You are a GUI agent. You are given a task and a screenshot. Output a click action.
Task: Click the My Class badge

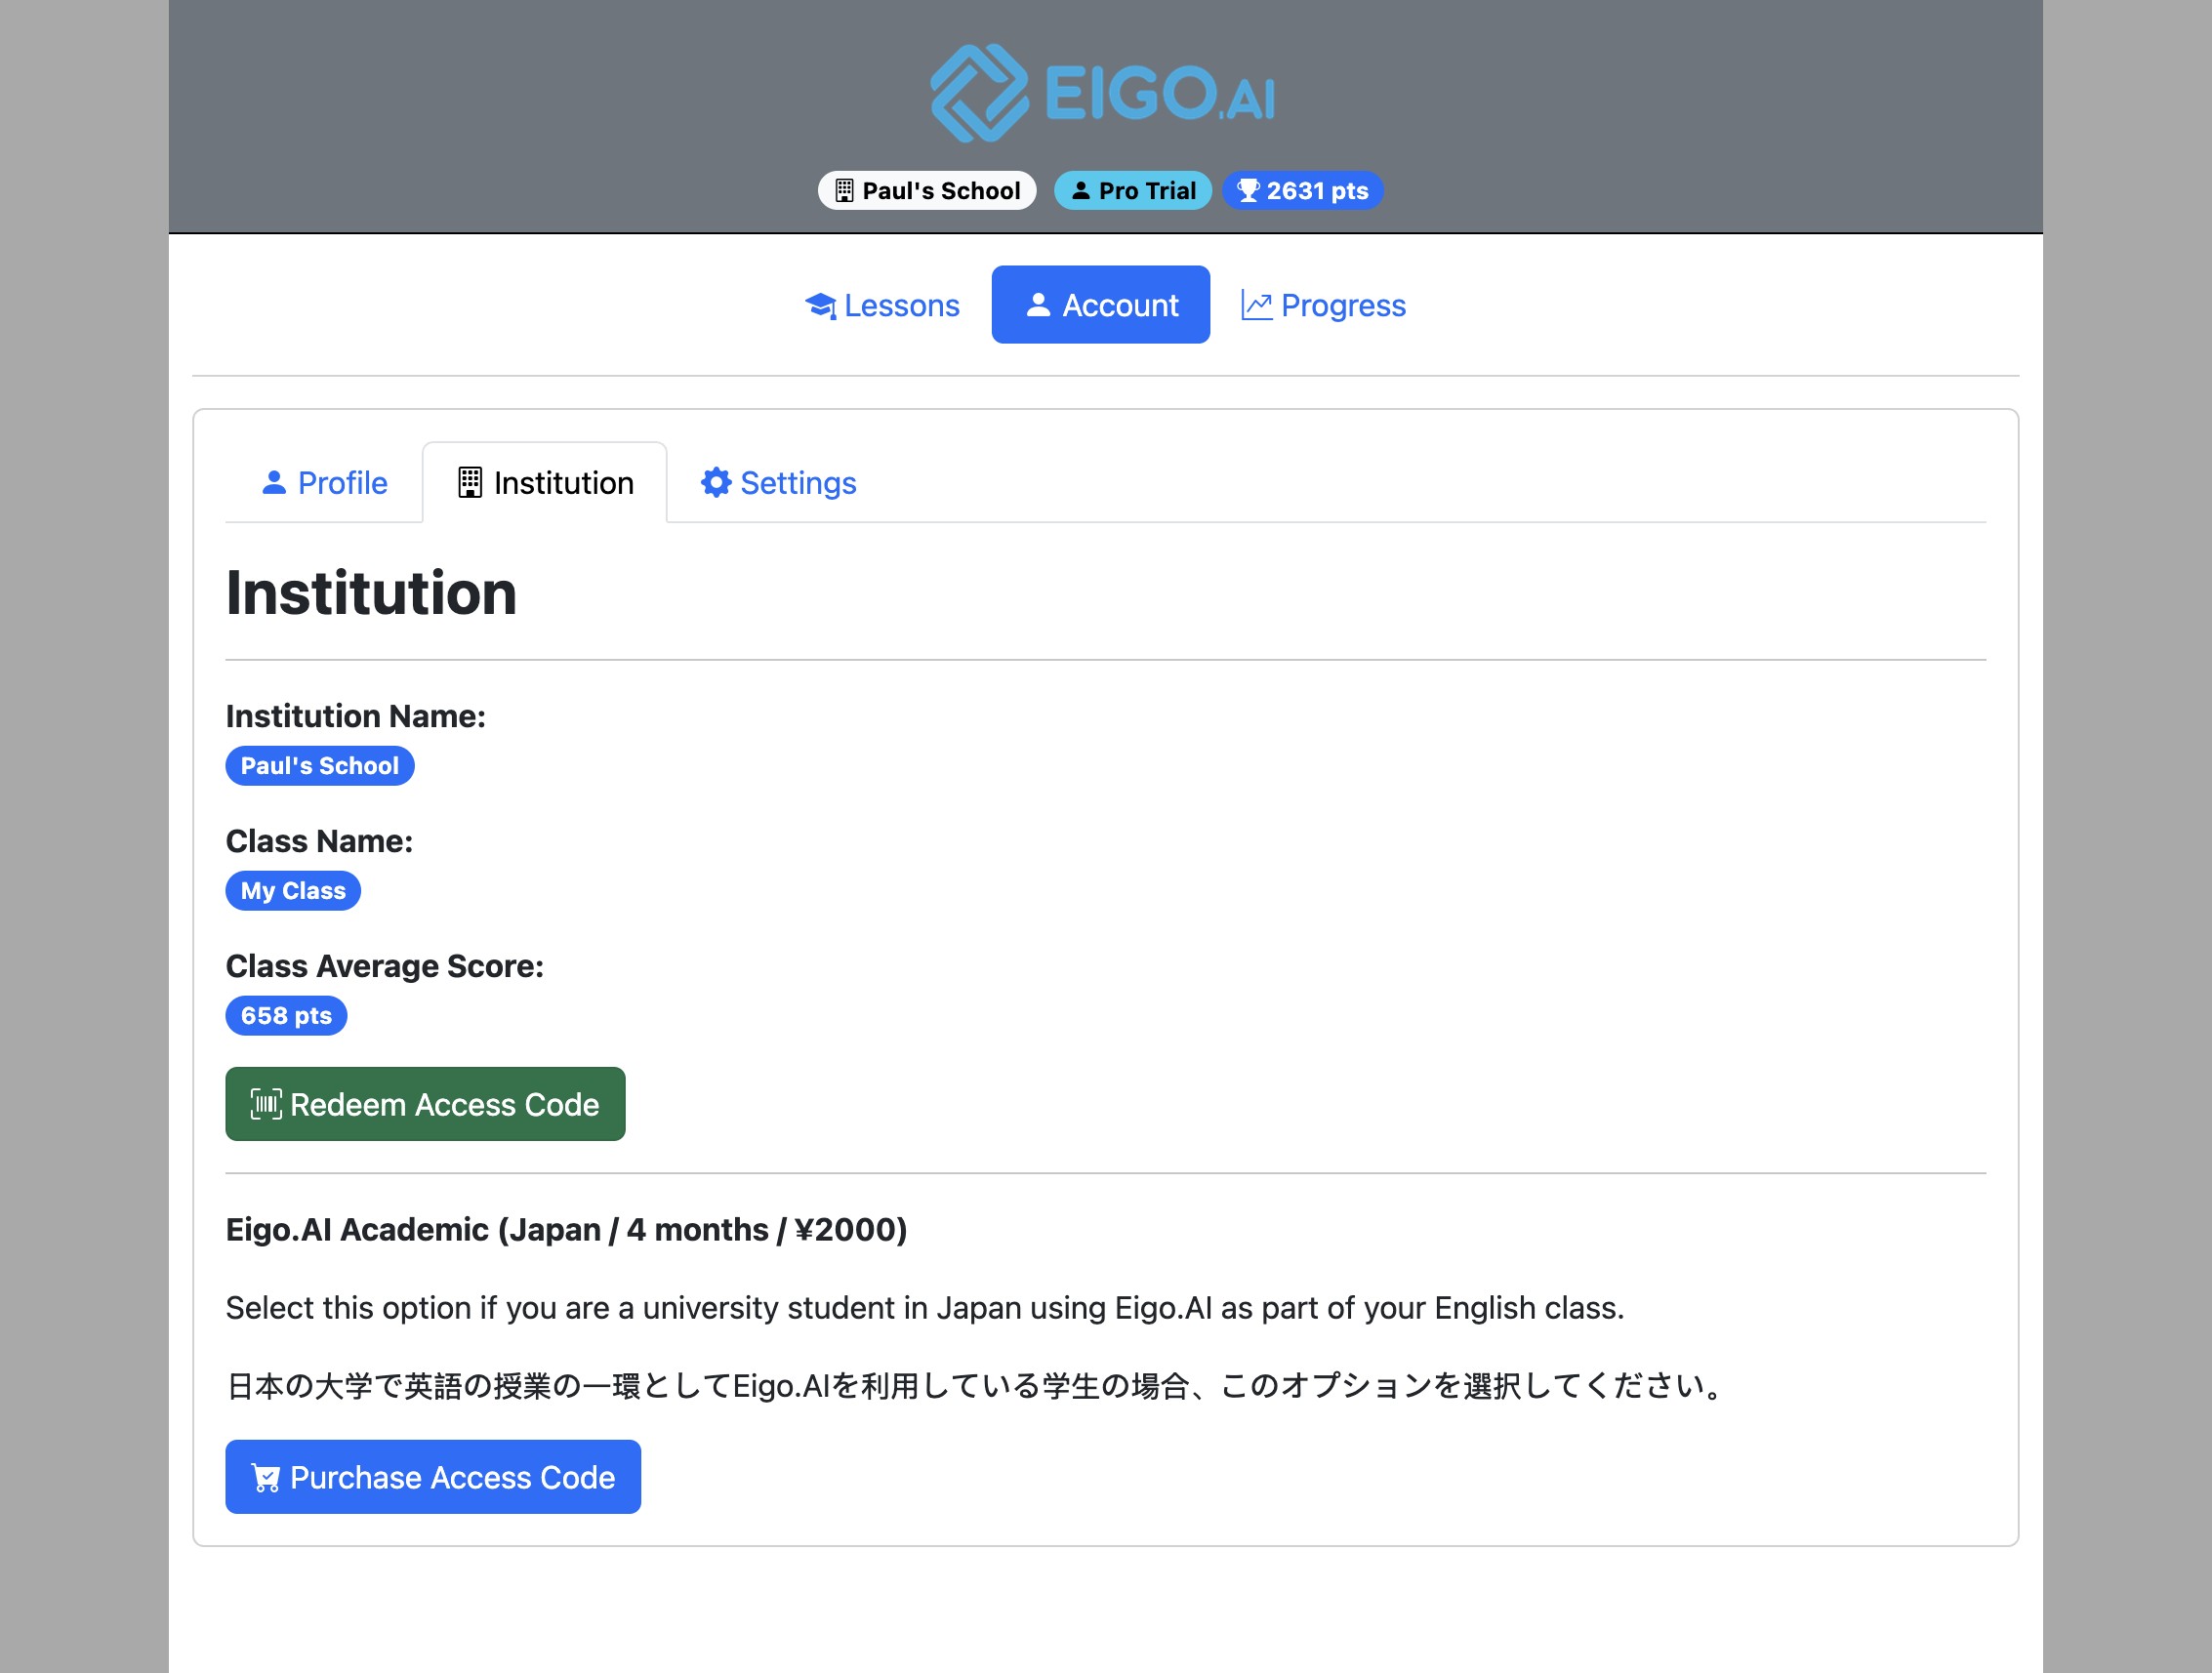pos(293,891)
